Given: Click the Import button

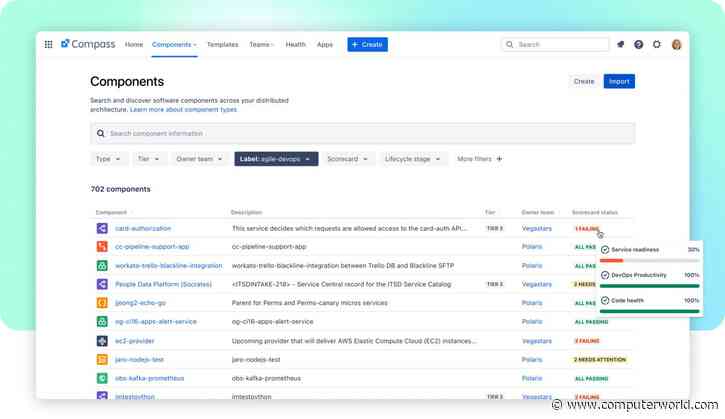Looking at the screenshot, I should [x=619, y=81].
